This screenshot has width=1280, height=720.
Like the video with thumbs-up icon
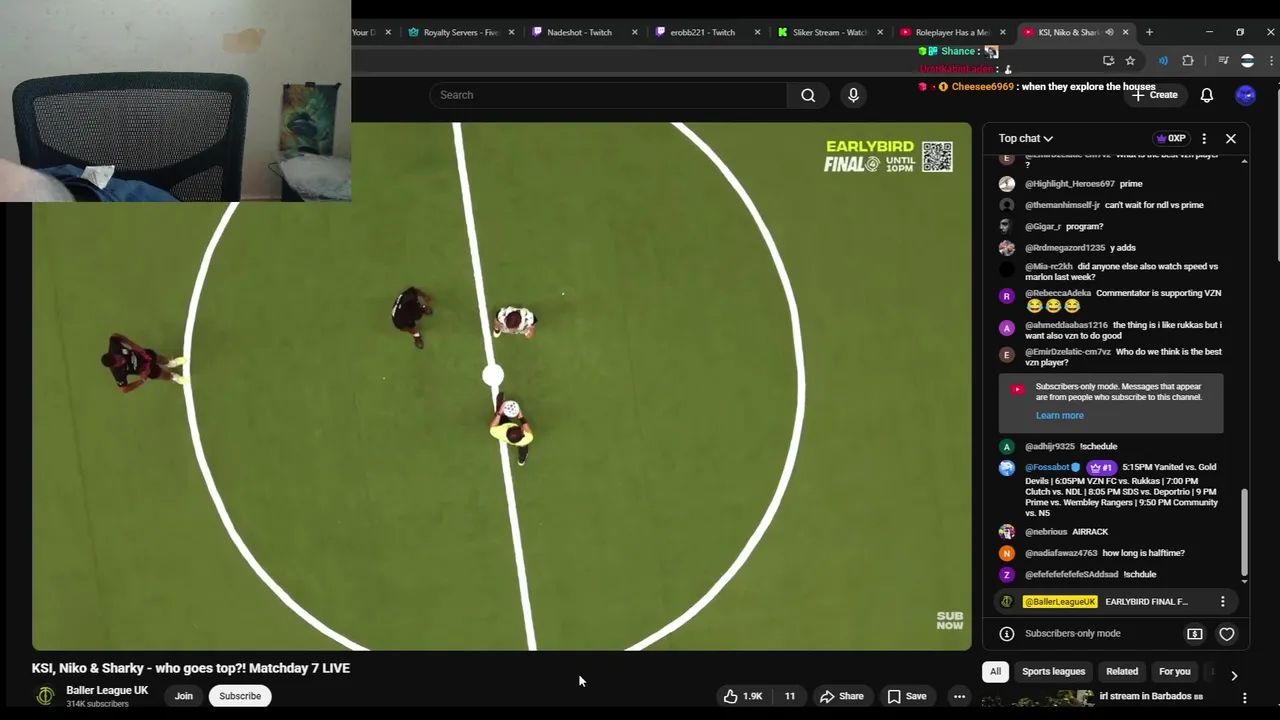pos(743,696)
